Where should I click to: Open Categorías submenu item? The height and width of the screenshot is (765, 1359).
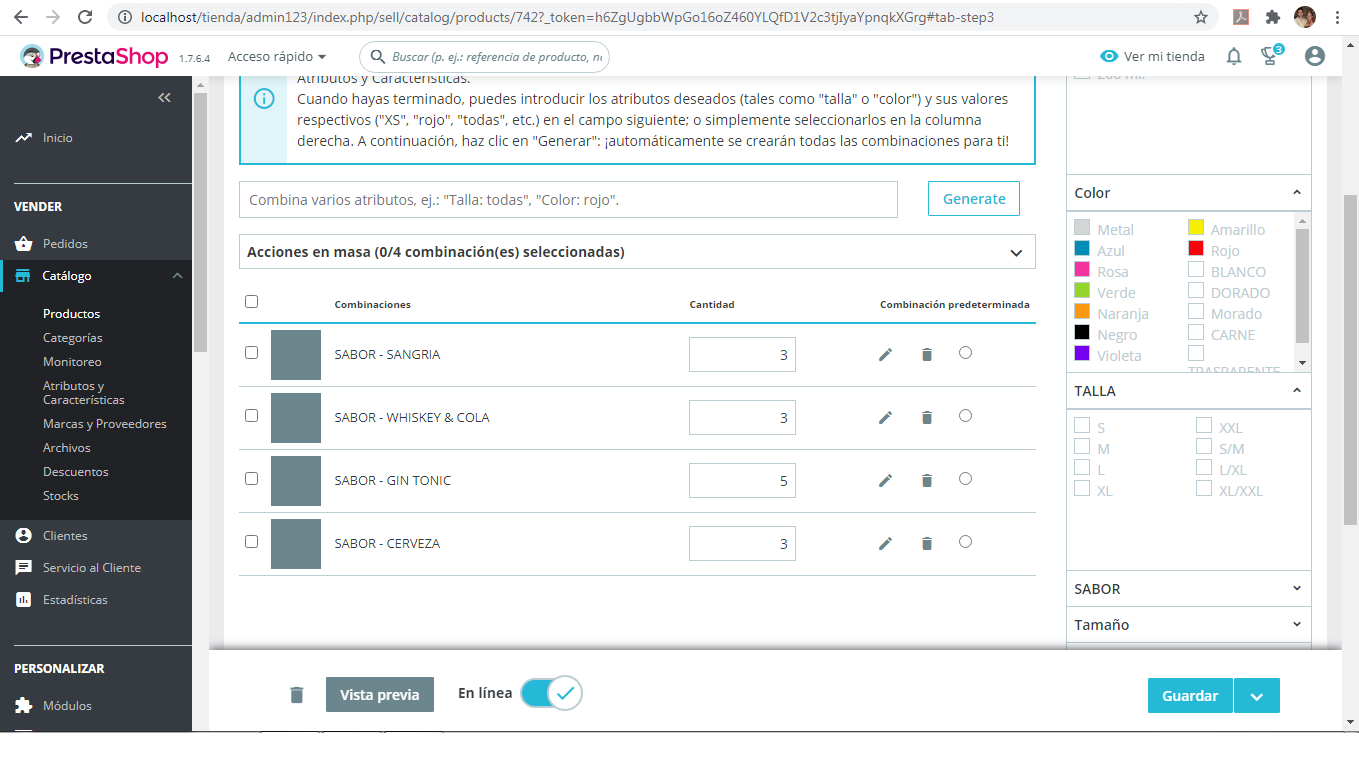coord(72,338)
